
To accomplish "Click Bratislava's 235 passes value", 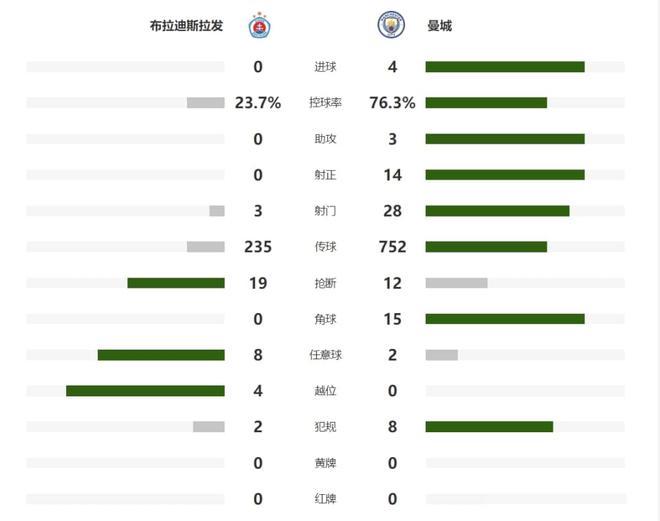I will pyautogui.click(x=258, y=247).
